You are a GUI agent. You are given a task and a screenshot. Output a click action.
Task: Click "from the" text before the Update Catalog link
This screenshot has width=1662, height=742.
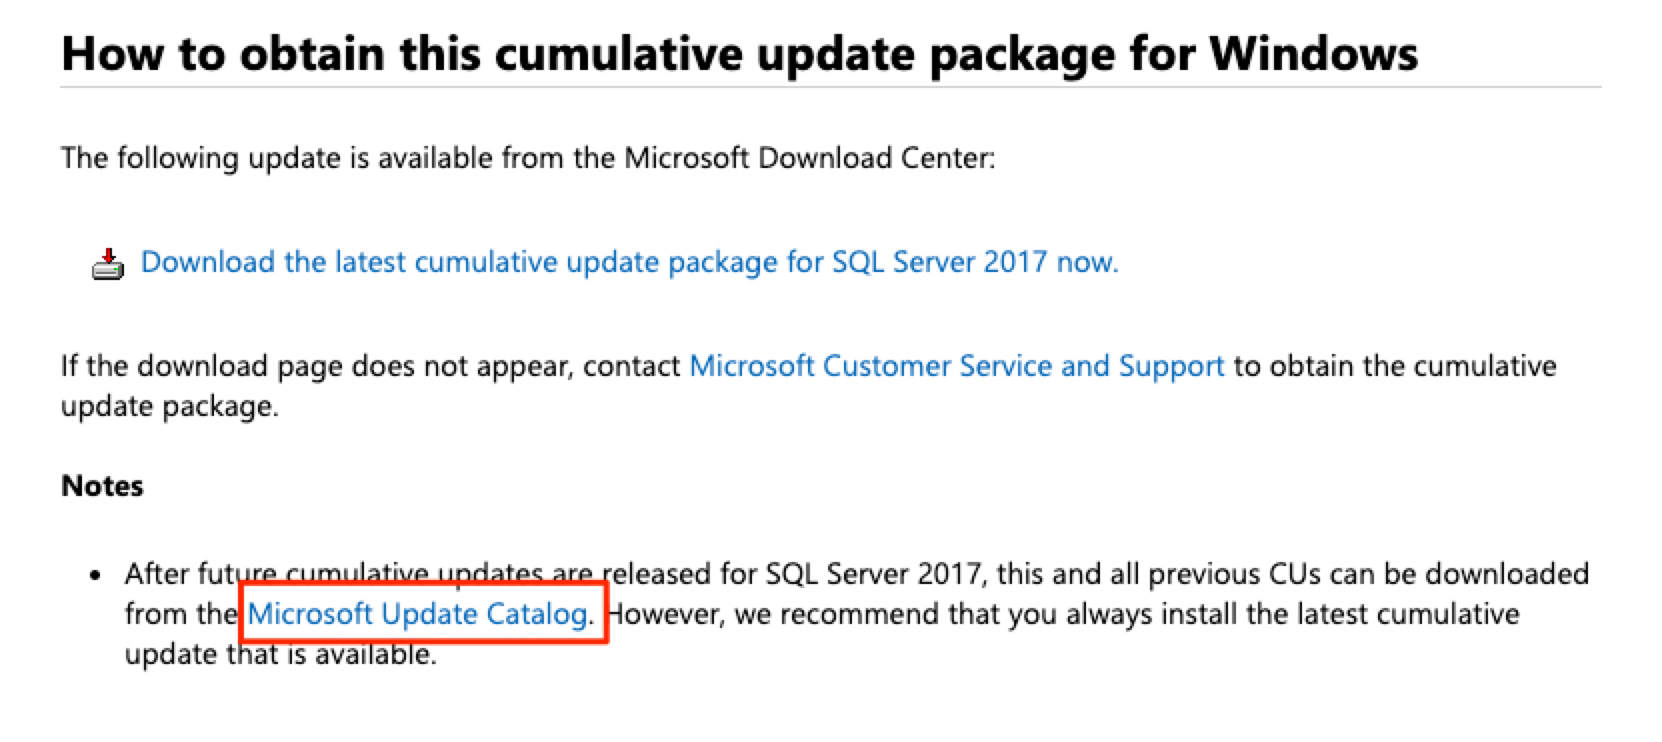coord(180,614)
